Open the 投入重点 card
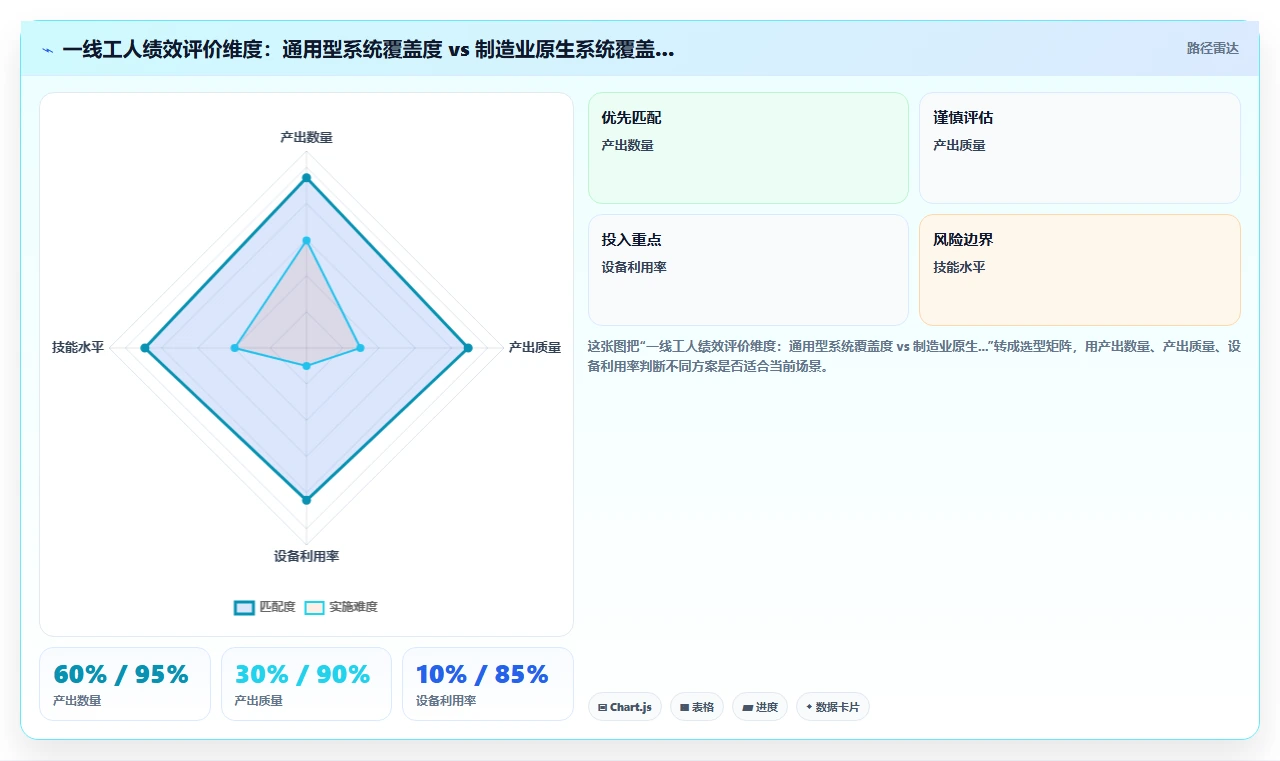Image resolution: width=1280 pixels, height=761 pixels. [x=748, y=270]
